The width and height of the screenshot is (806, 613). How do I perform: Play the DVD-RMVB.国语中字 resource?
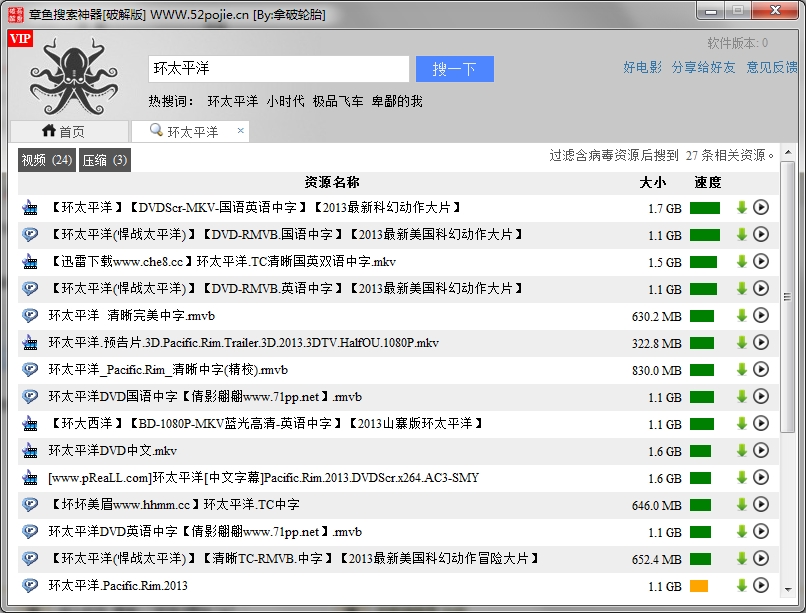point(761,235)
